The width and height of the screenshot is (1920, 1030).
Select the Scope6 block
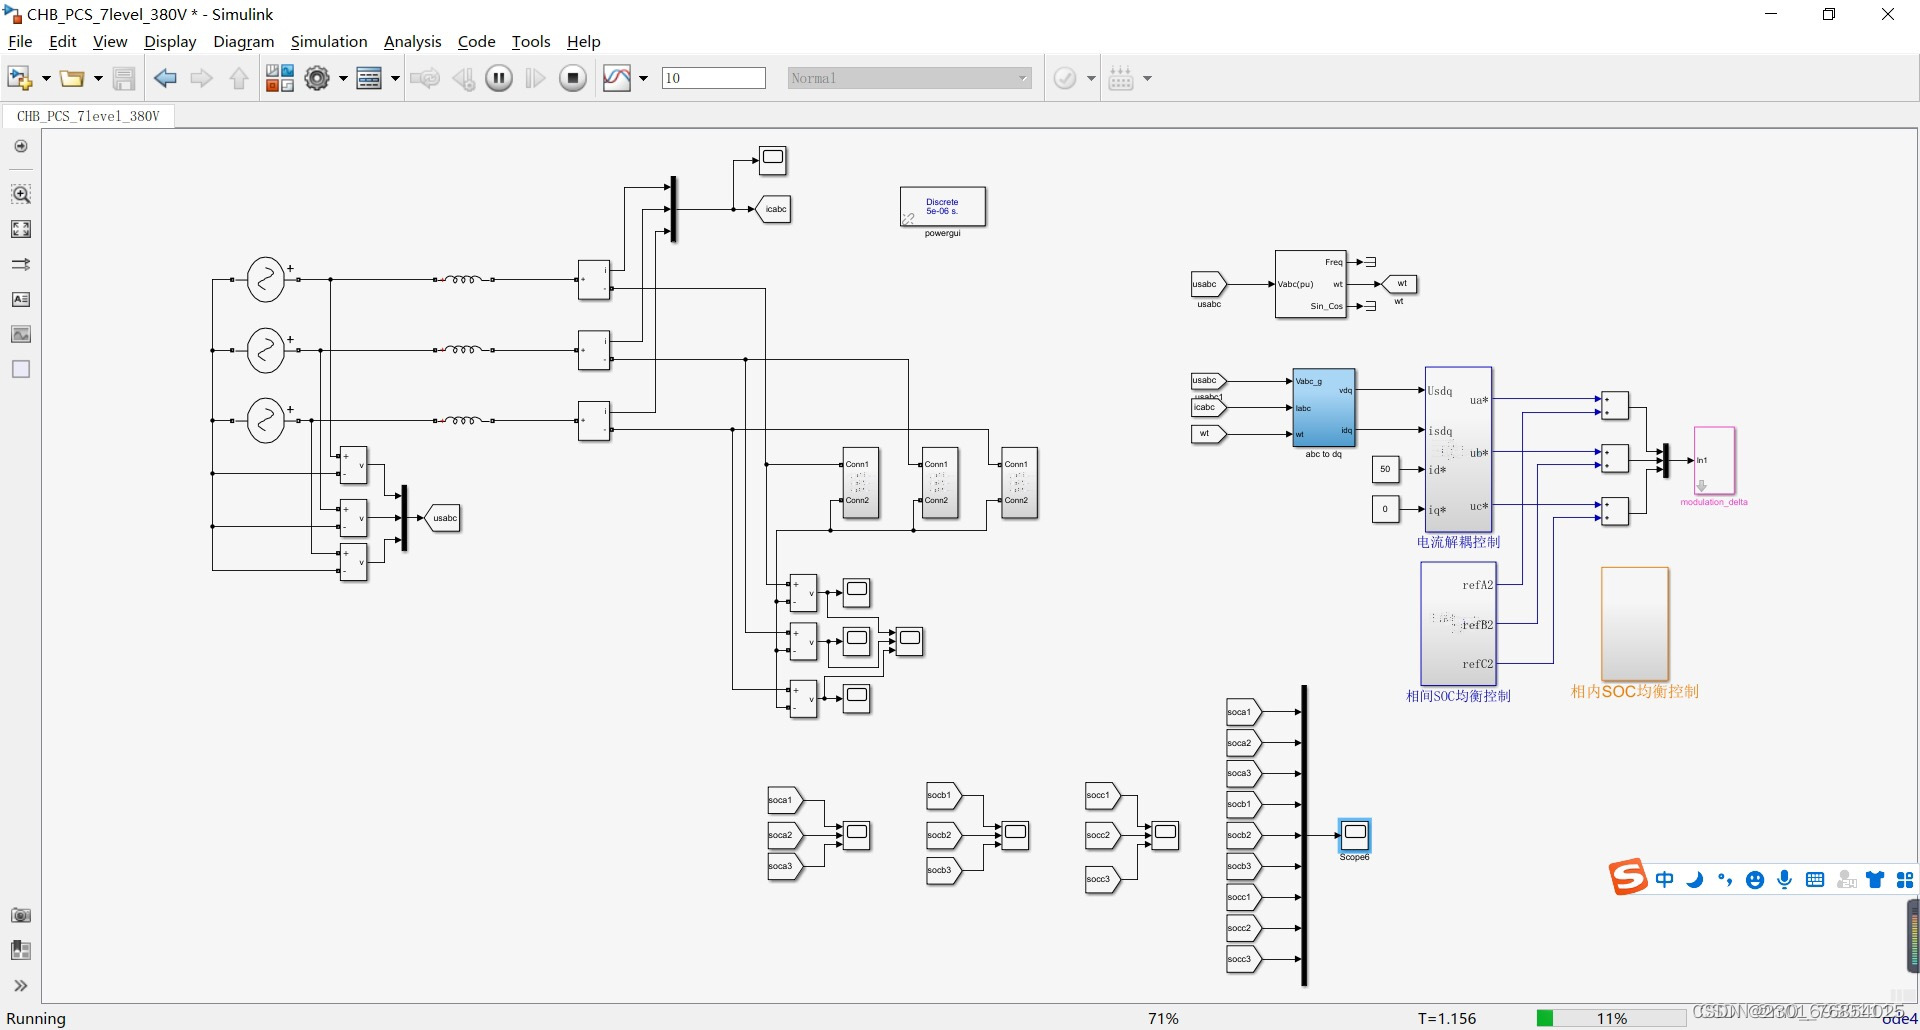[x=1355, y=834]
